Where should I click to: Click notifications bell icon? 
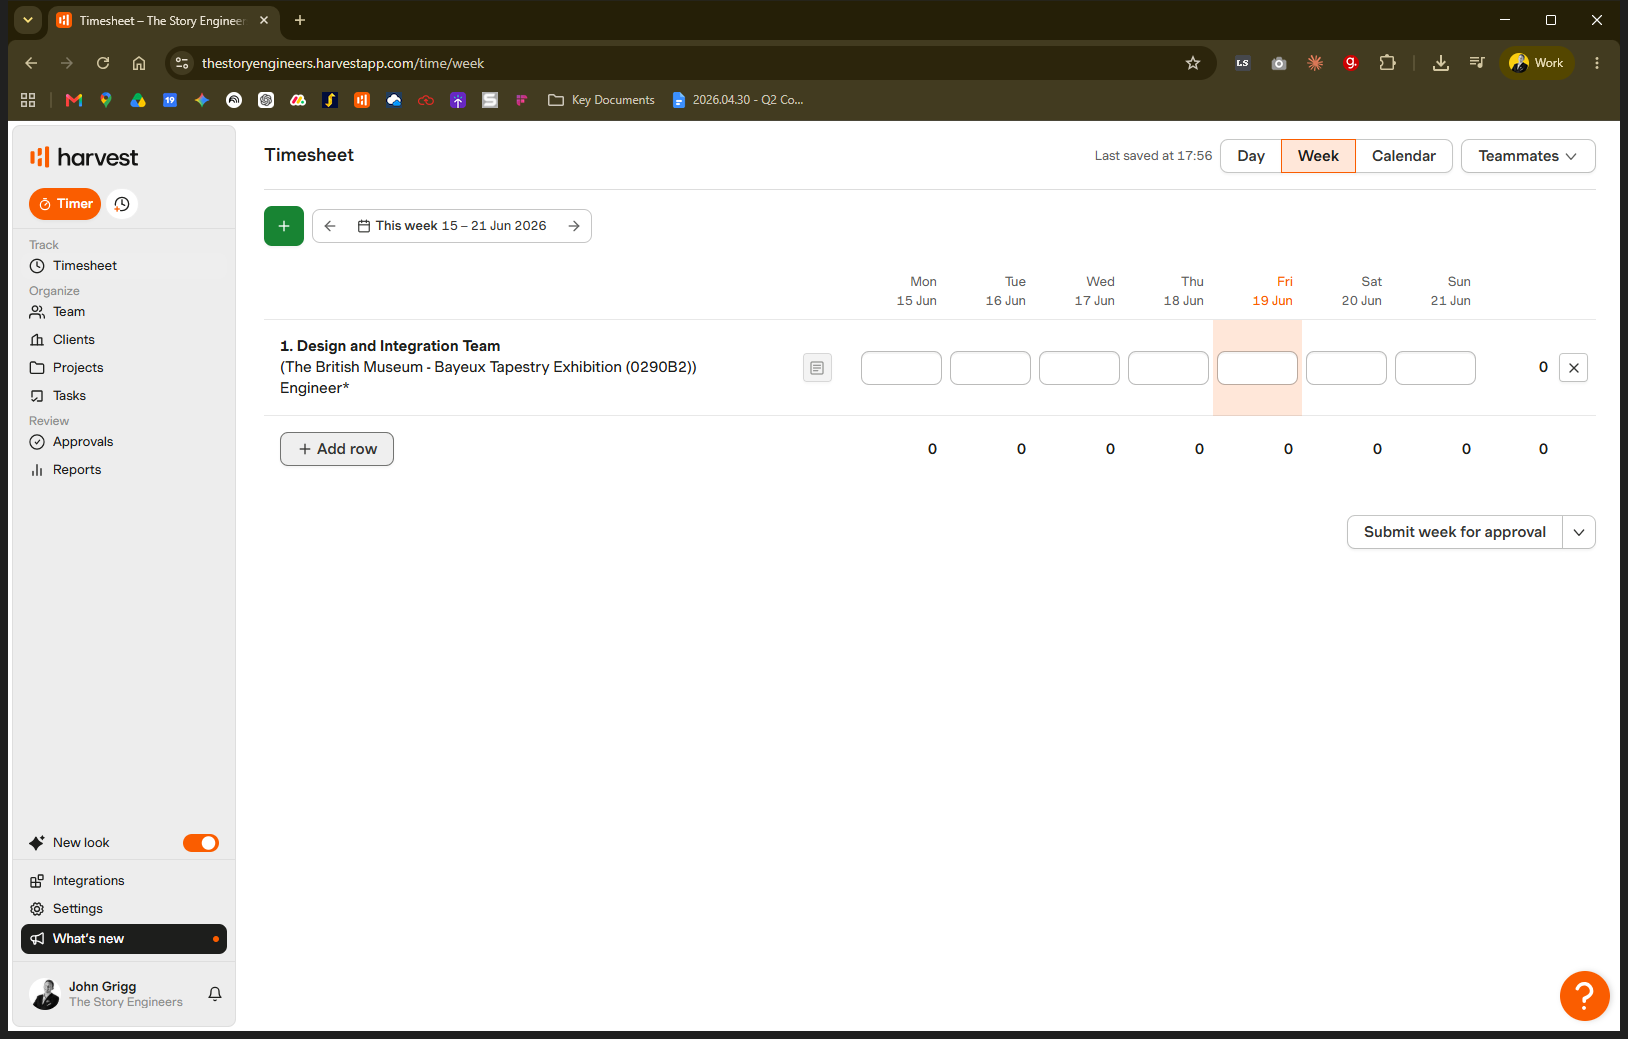tap(215, 994)
